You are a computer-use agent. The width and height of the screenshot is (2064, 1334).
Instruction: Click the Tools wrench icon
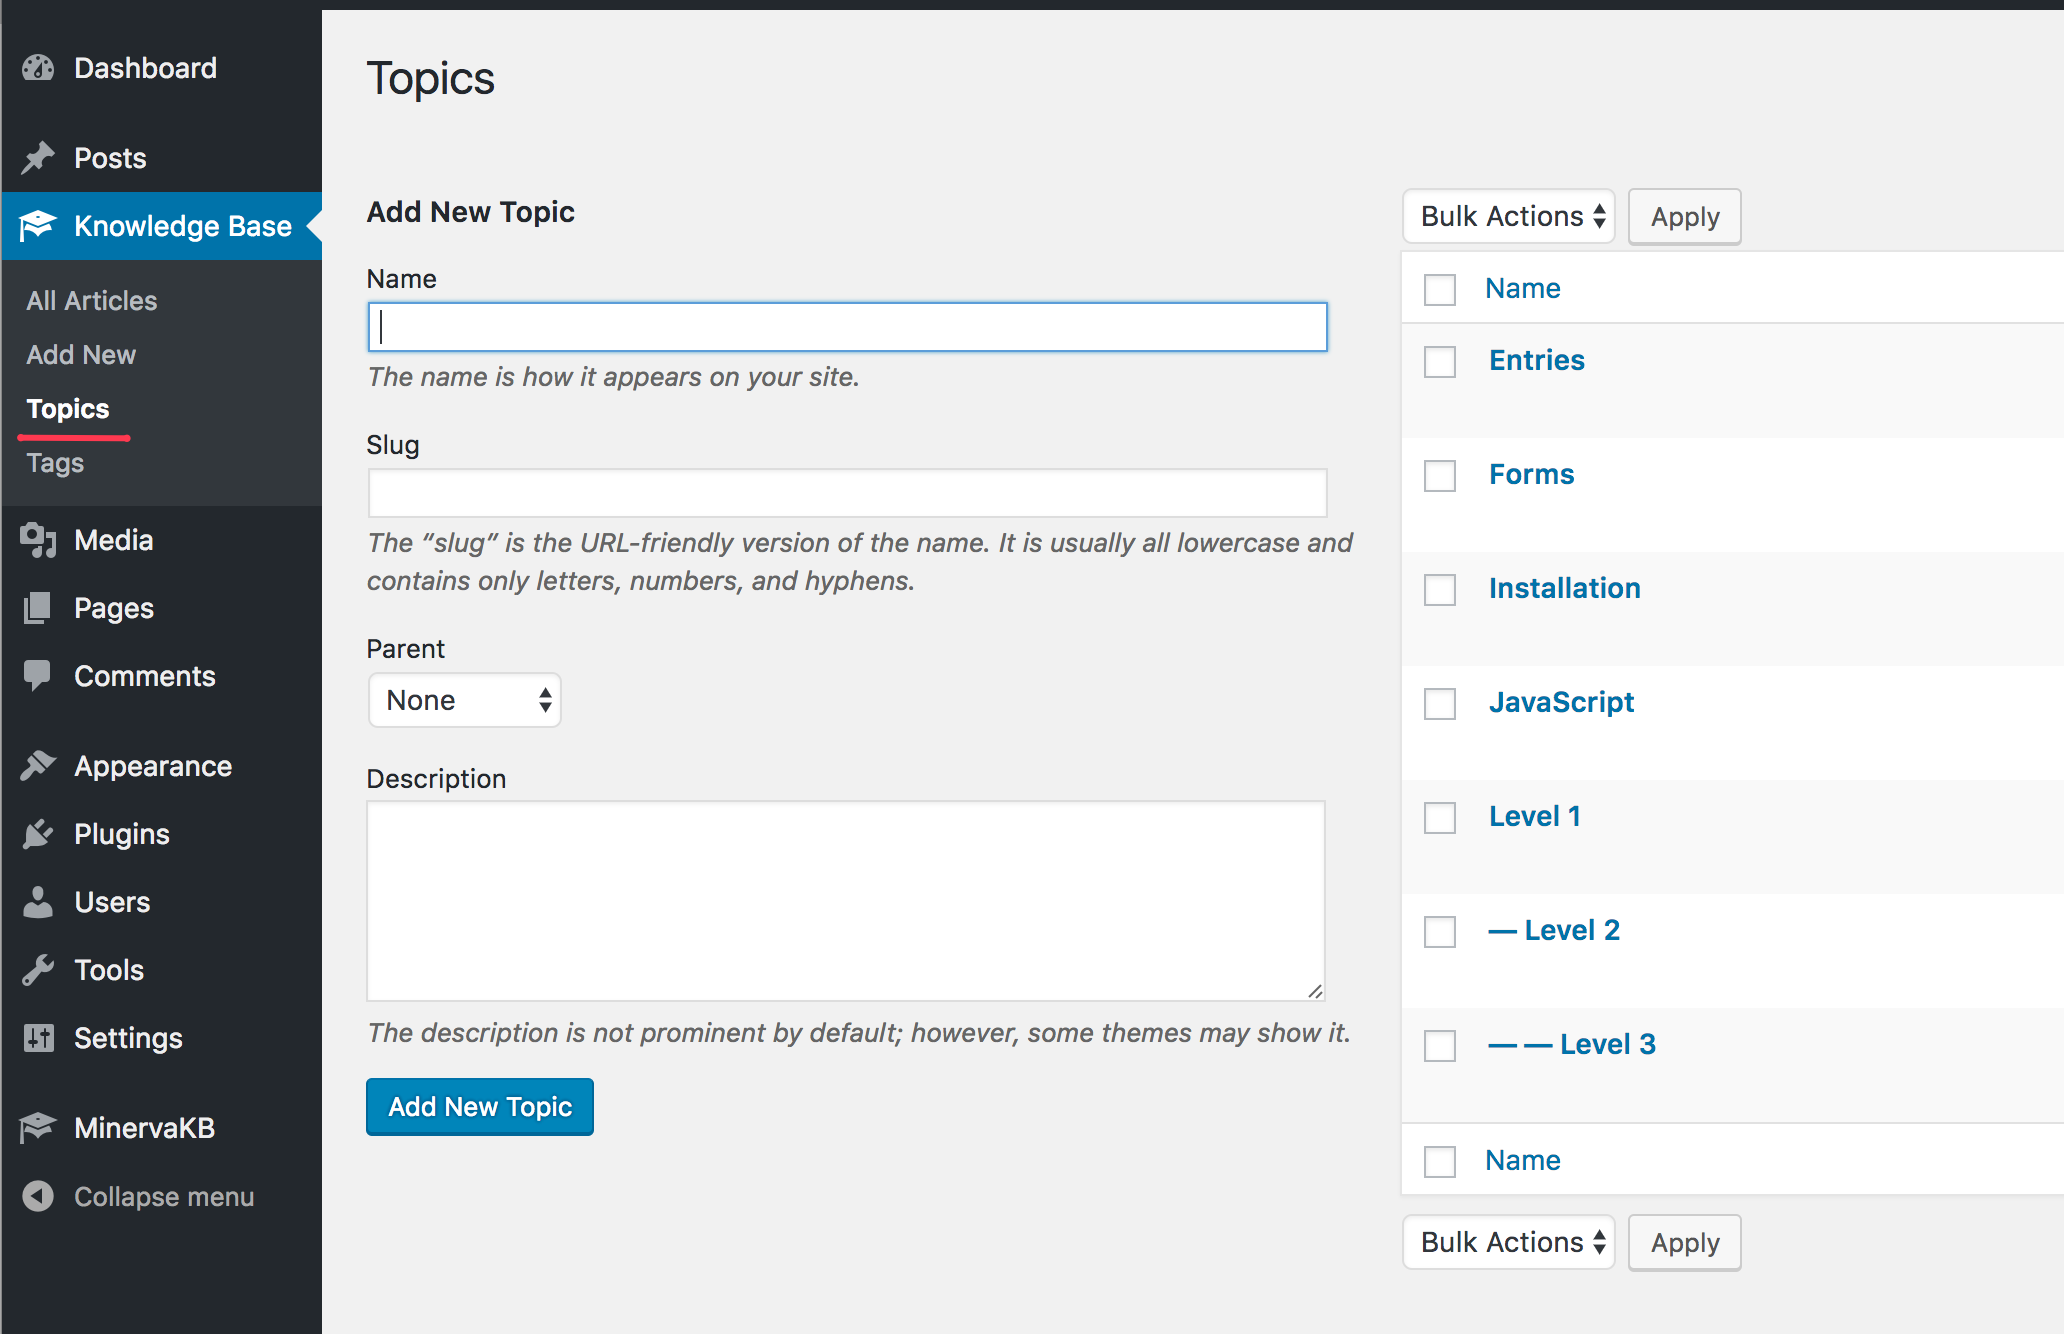(x=38, y=970)
